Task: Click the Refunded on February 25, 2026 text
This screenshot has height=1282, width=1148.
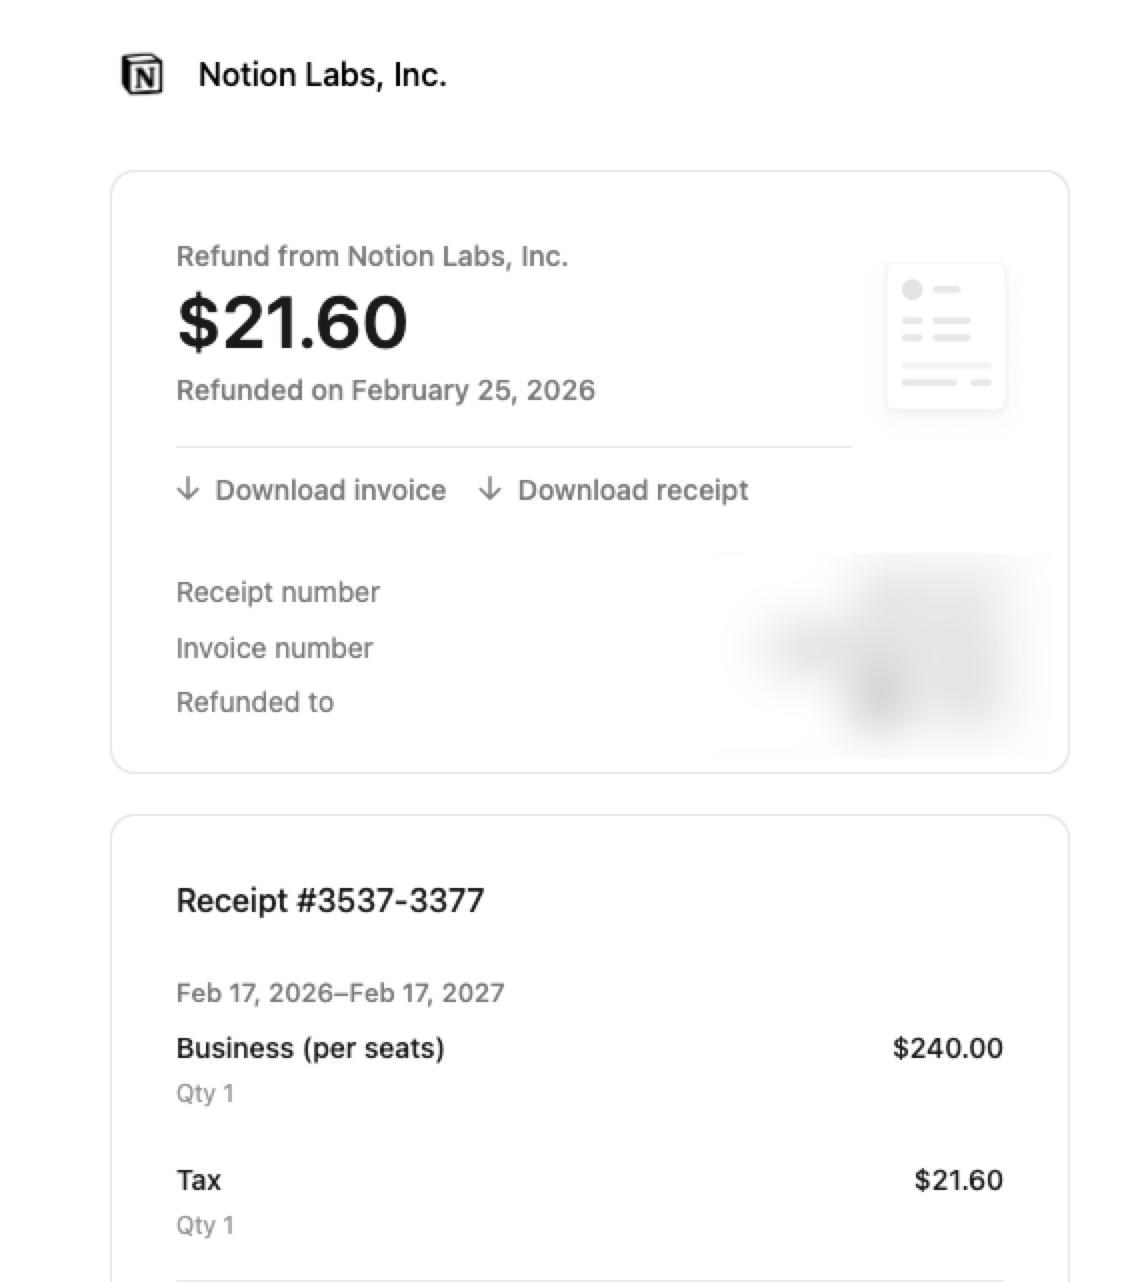Action: 385,390
